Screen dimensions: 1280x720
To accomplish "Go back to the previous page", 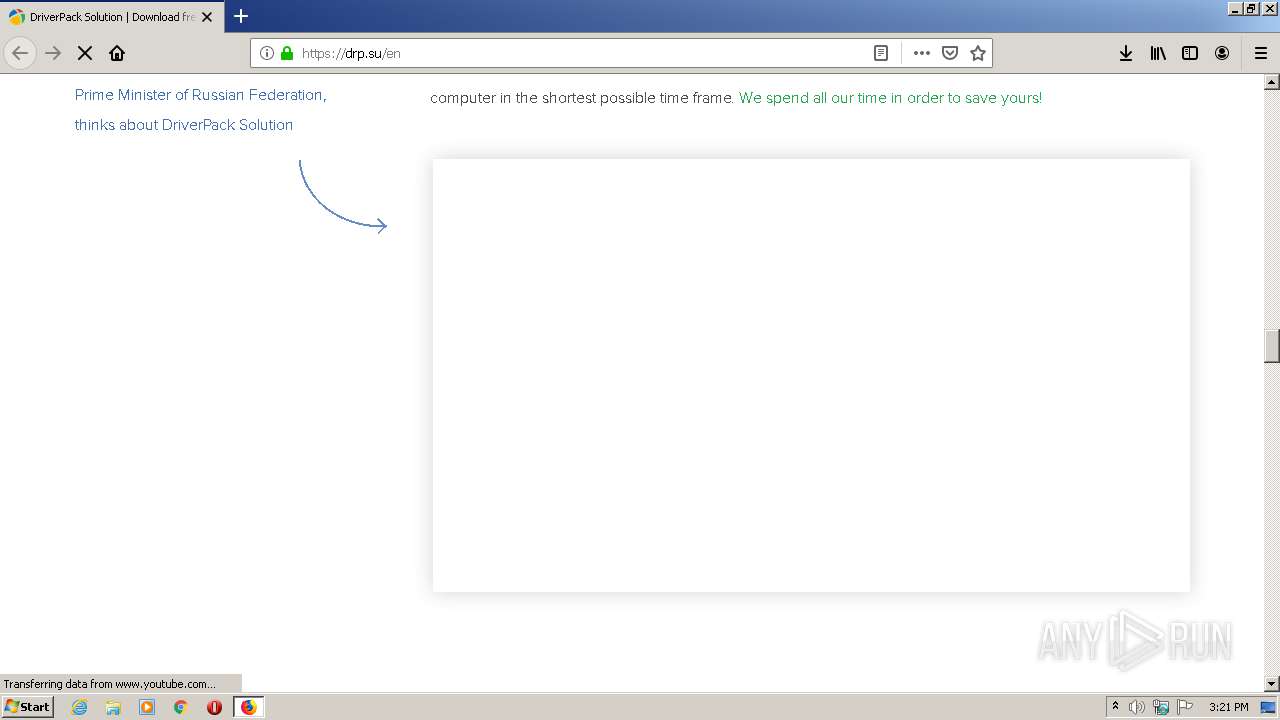I will pos(20,53).
